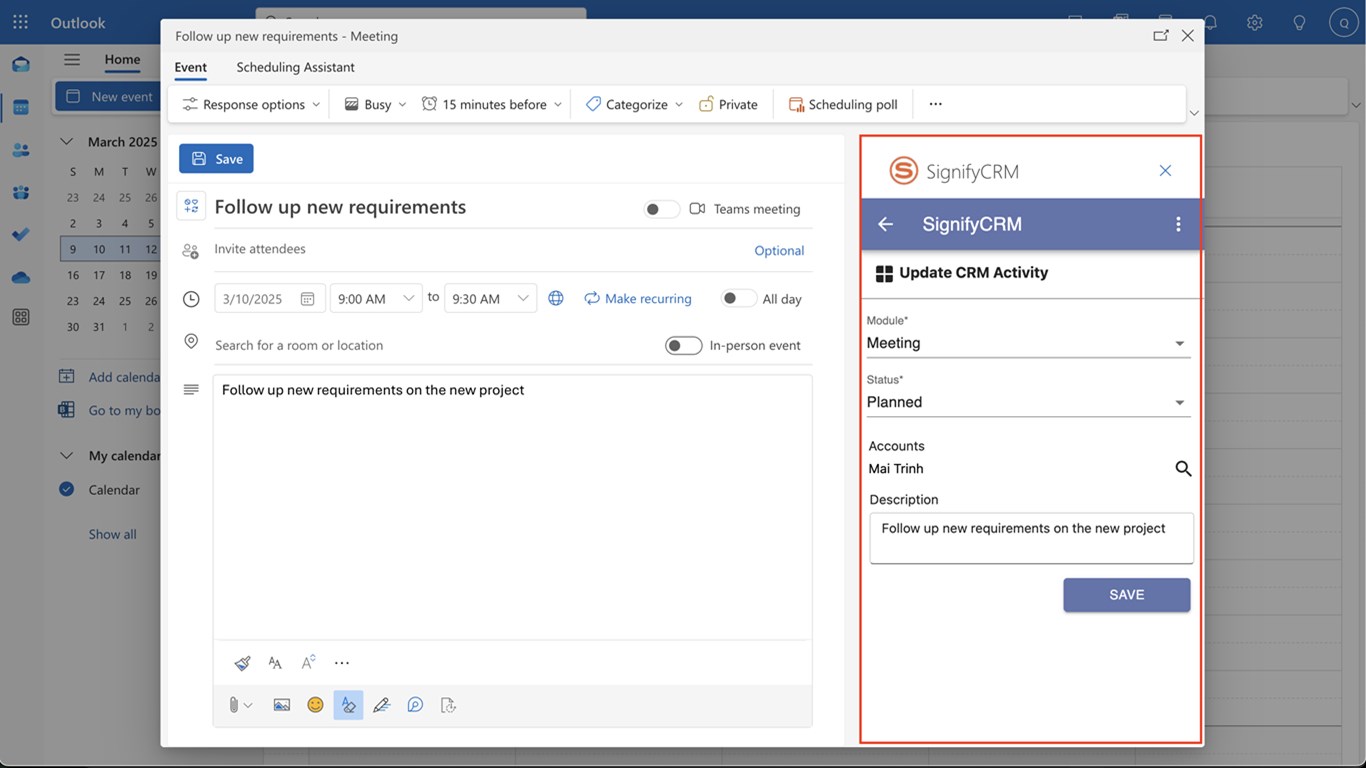This screenshot has width=1366, height=768.
Task: Click the meeting title field
Action: click(422, 207)
